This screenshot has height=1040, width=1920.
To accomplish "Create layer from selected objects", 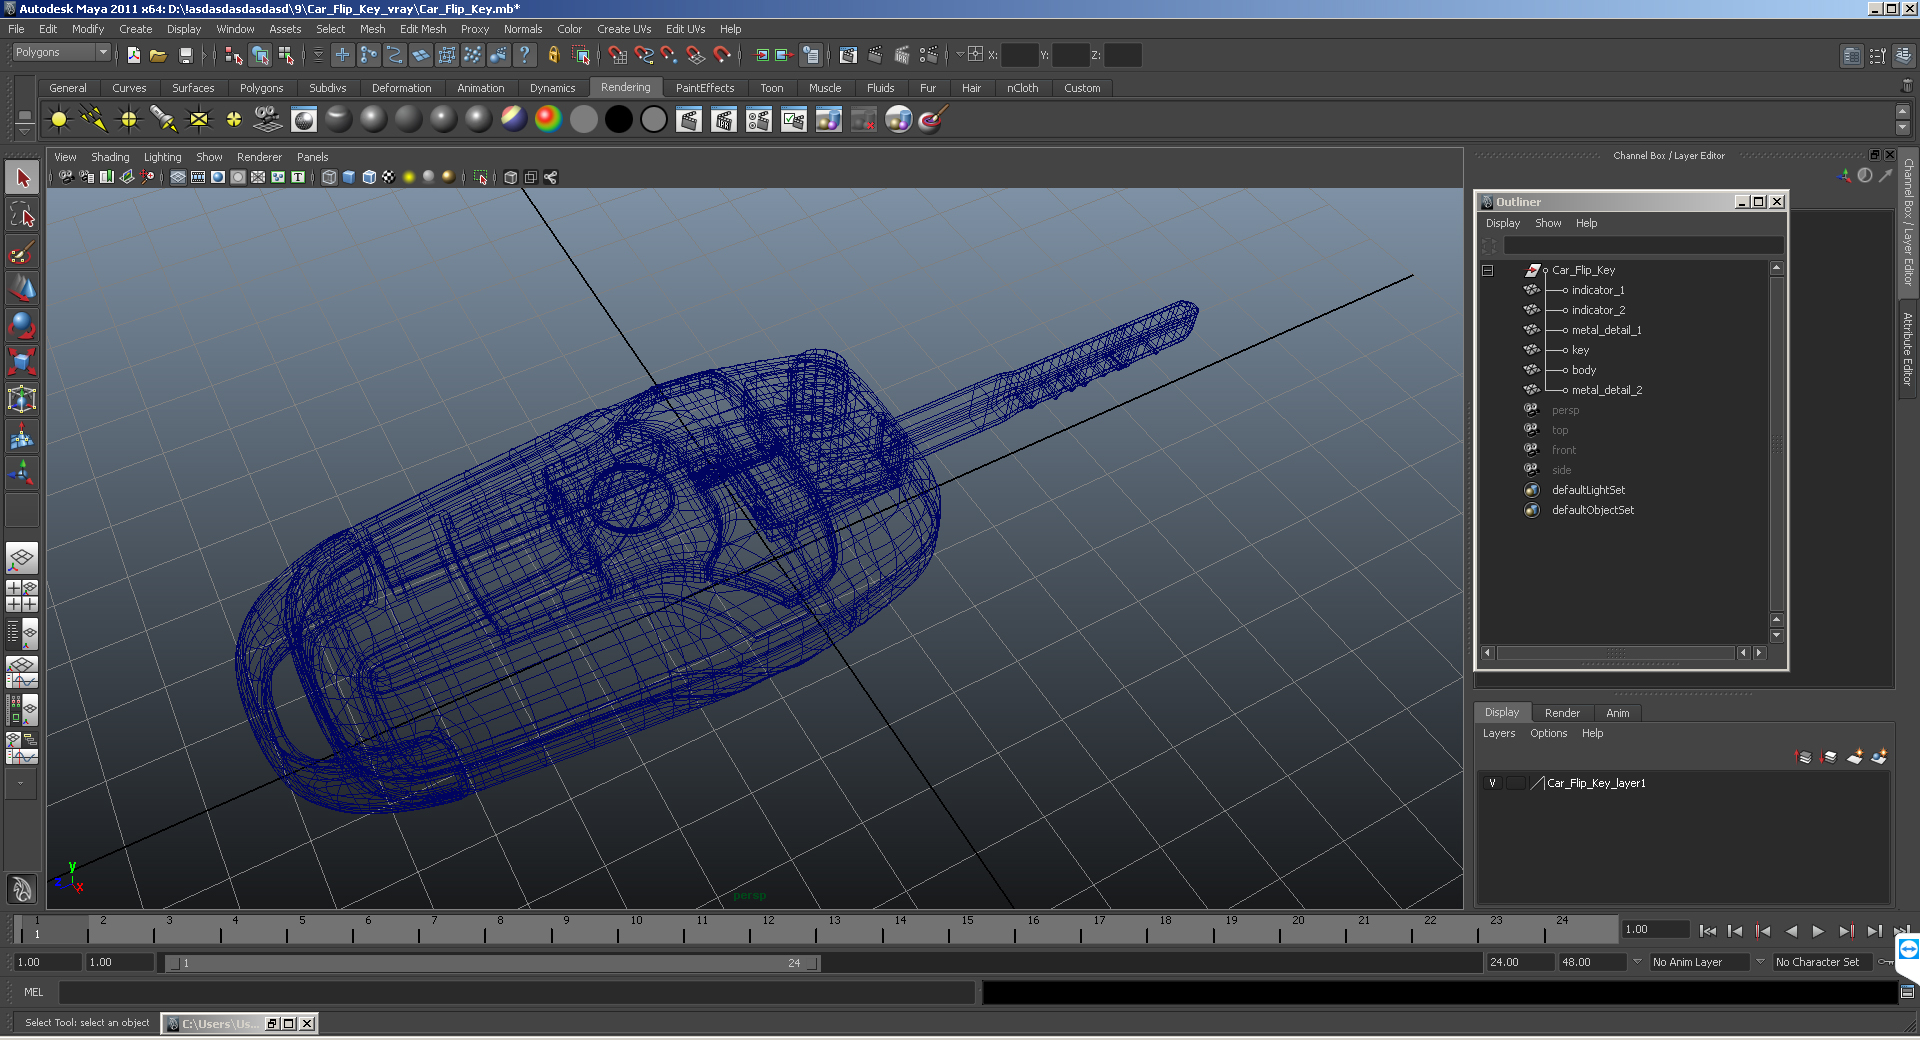I will (x=1879, y=756).
